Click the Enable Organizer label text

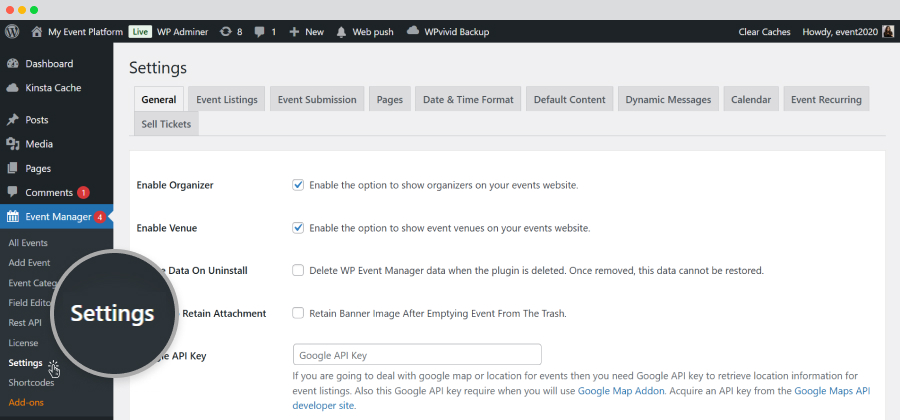click(x=175, y=185)
